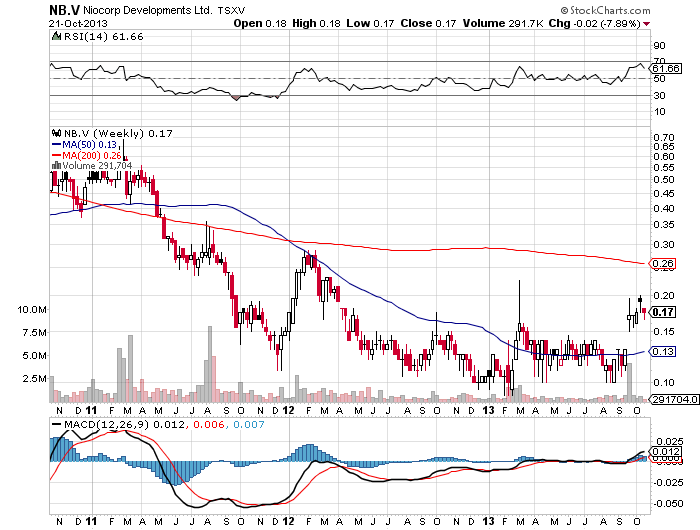Image resolution: width=700 pixels, height=530 pixels.
Task: Click the 90 RSI axis label
Action: click(x=659, y=46)
